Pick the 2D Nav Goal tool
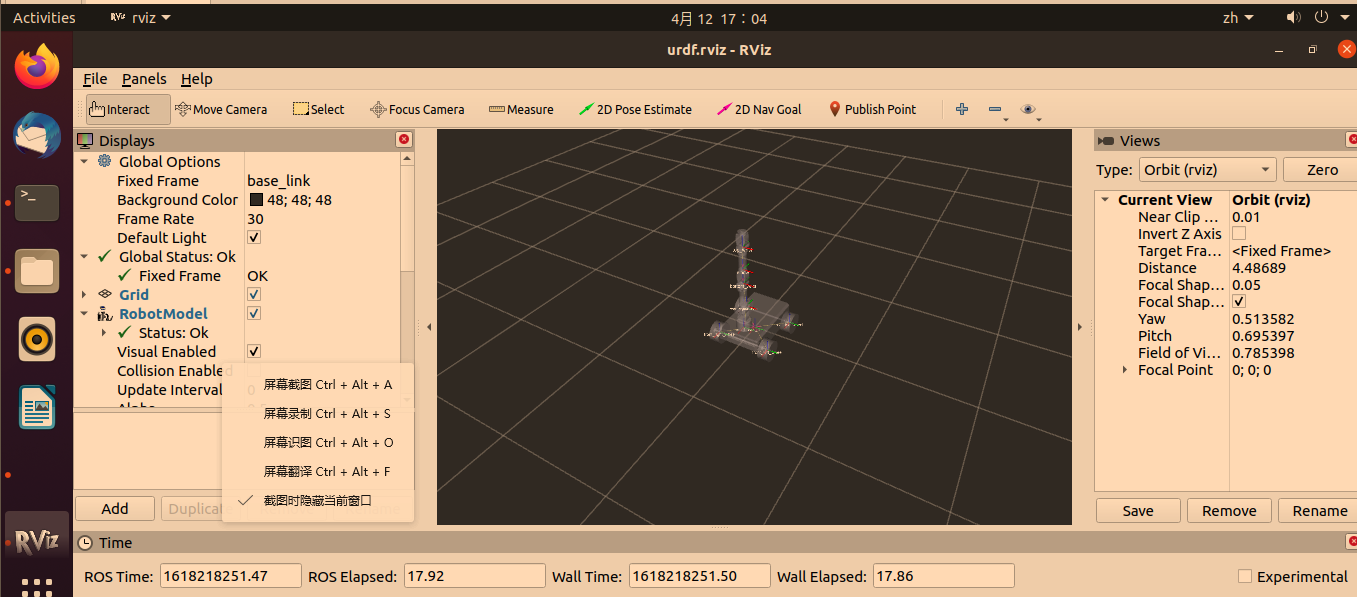This screenshot has height=597, width=1357. tap(759, 110)
